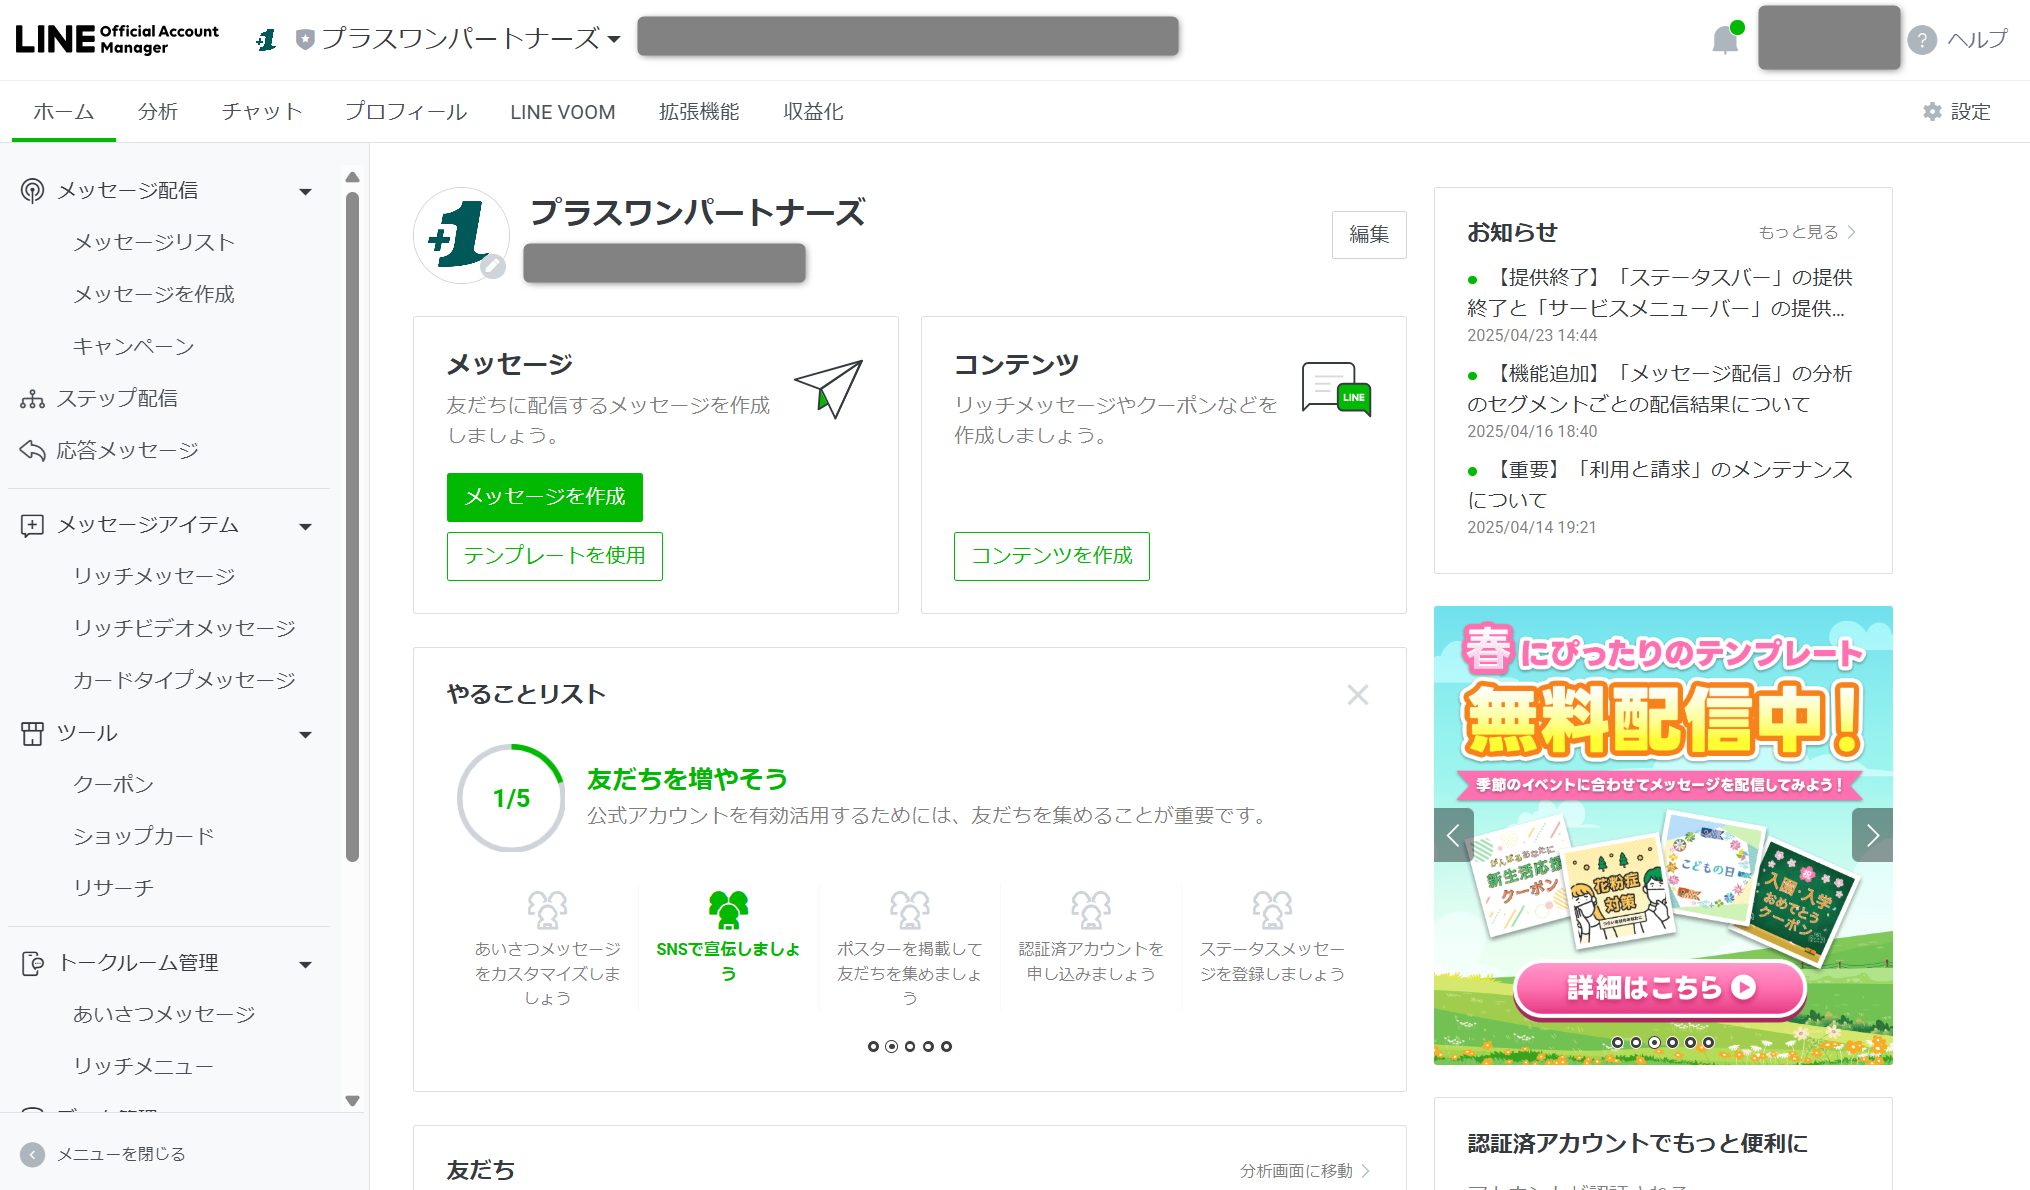Click the notification bell icon
Screen dimensions: 2030x1190
click(x=1724, y=40)
